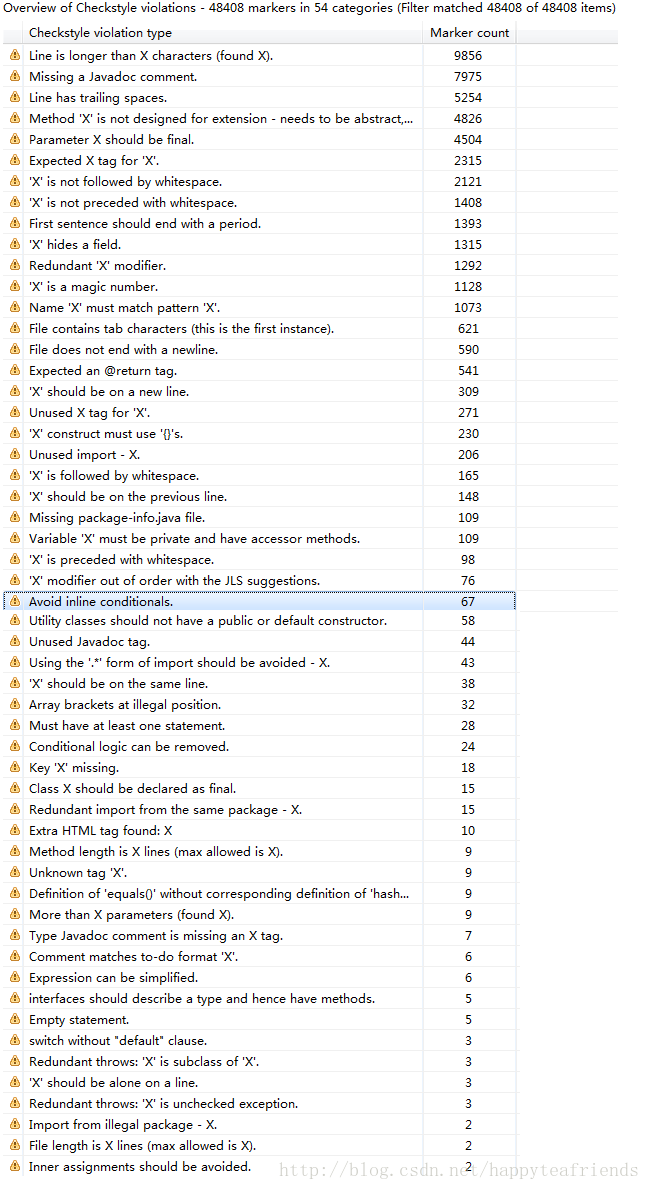
Task: Click warning icon beside 'Line has trailing spaces.'
Action: tap(15, 97)
